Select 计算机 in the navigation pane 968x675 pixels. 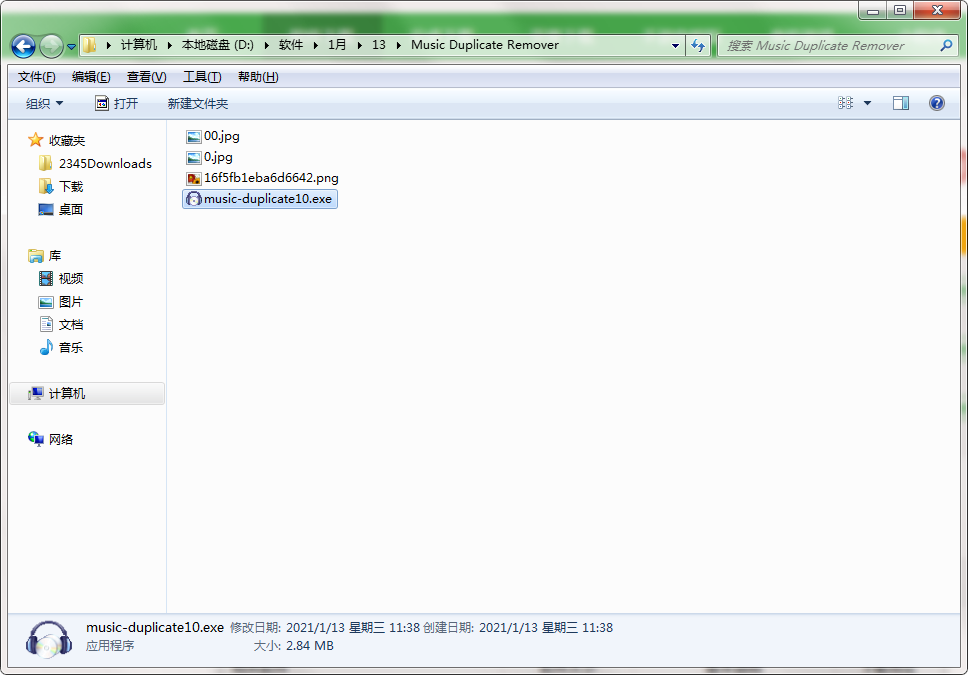67,394
